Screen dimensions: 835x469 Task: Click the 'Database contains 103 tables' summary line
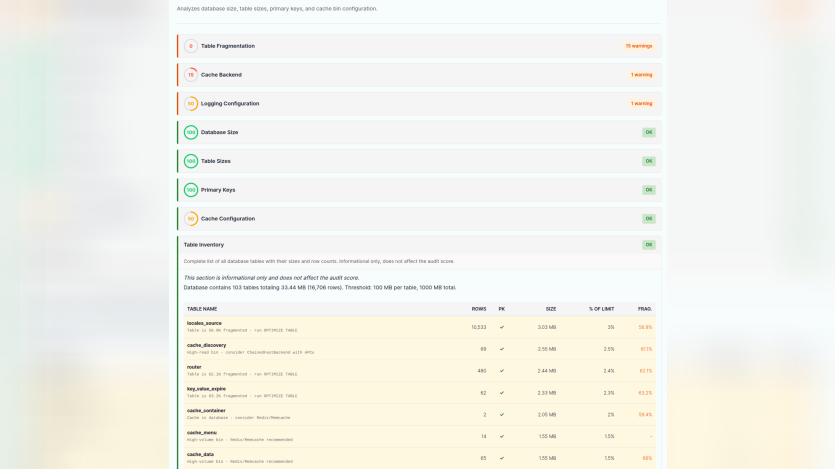(320, 287)
